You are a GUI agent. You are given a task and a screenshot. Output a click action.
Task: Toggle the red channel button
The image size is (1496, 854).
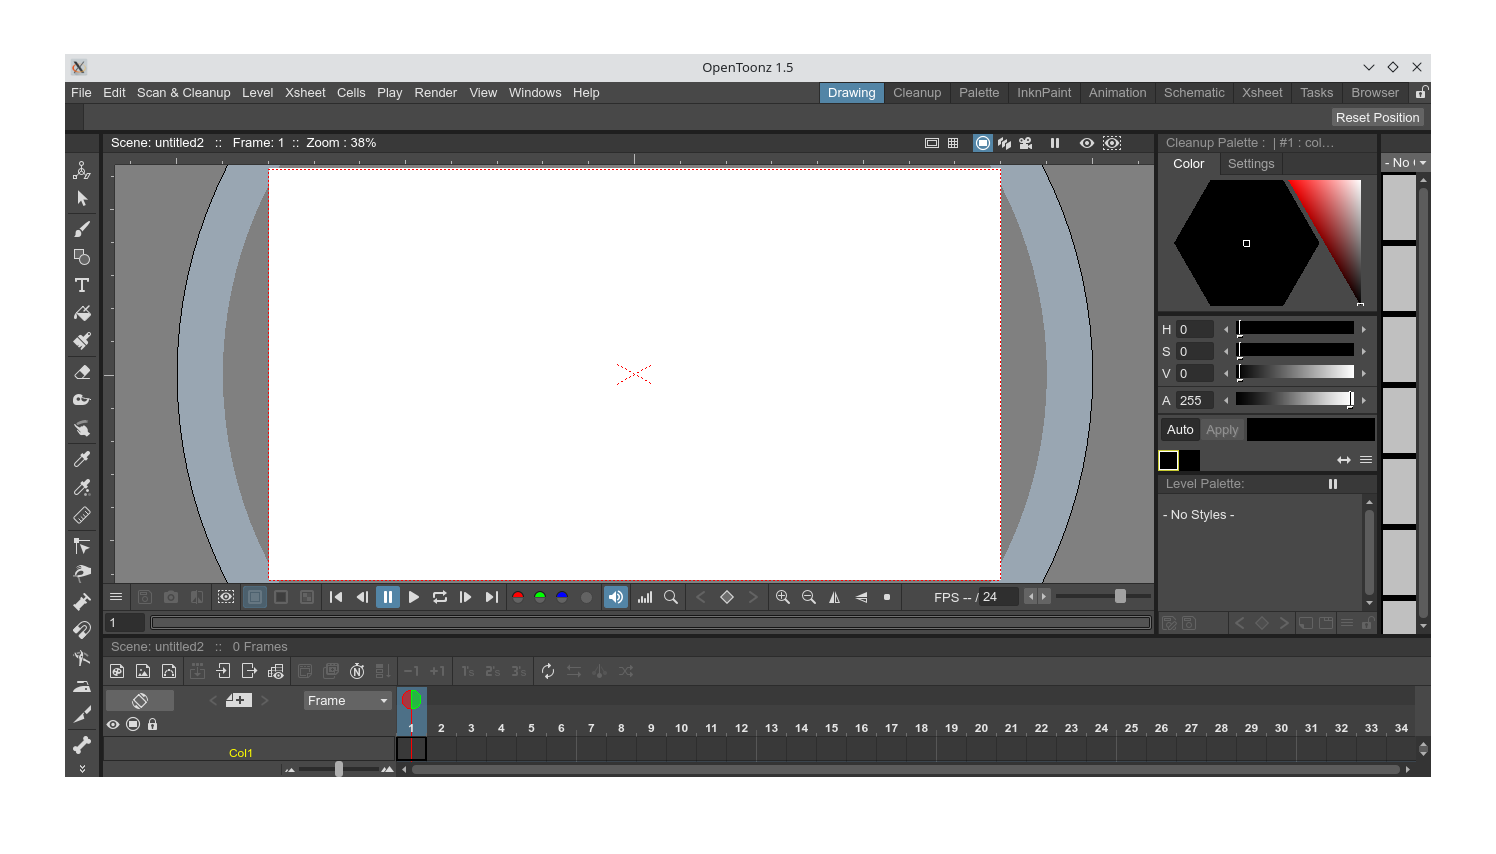(518, 597)
